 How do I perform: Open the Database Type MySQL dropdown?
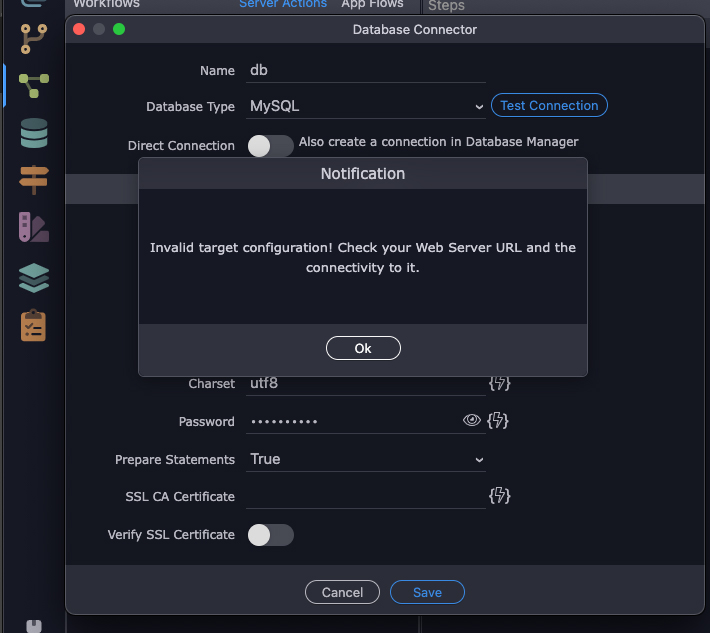[x=365, y=106]
